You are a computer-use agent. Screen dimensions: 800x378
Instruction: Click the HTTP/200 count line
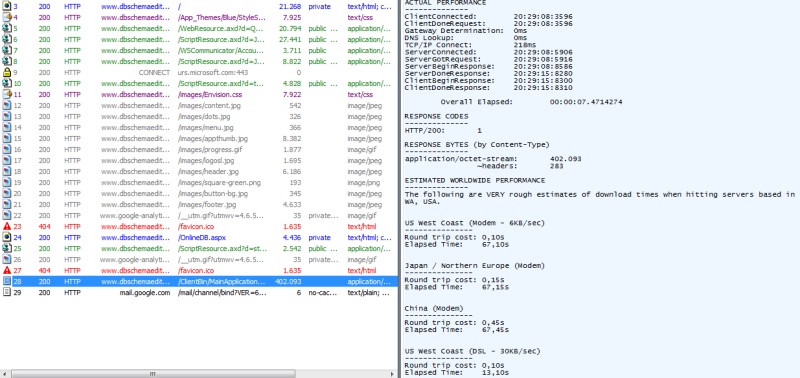pyautogui.click(x=443, y=131)
